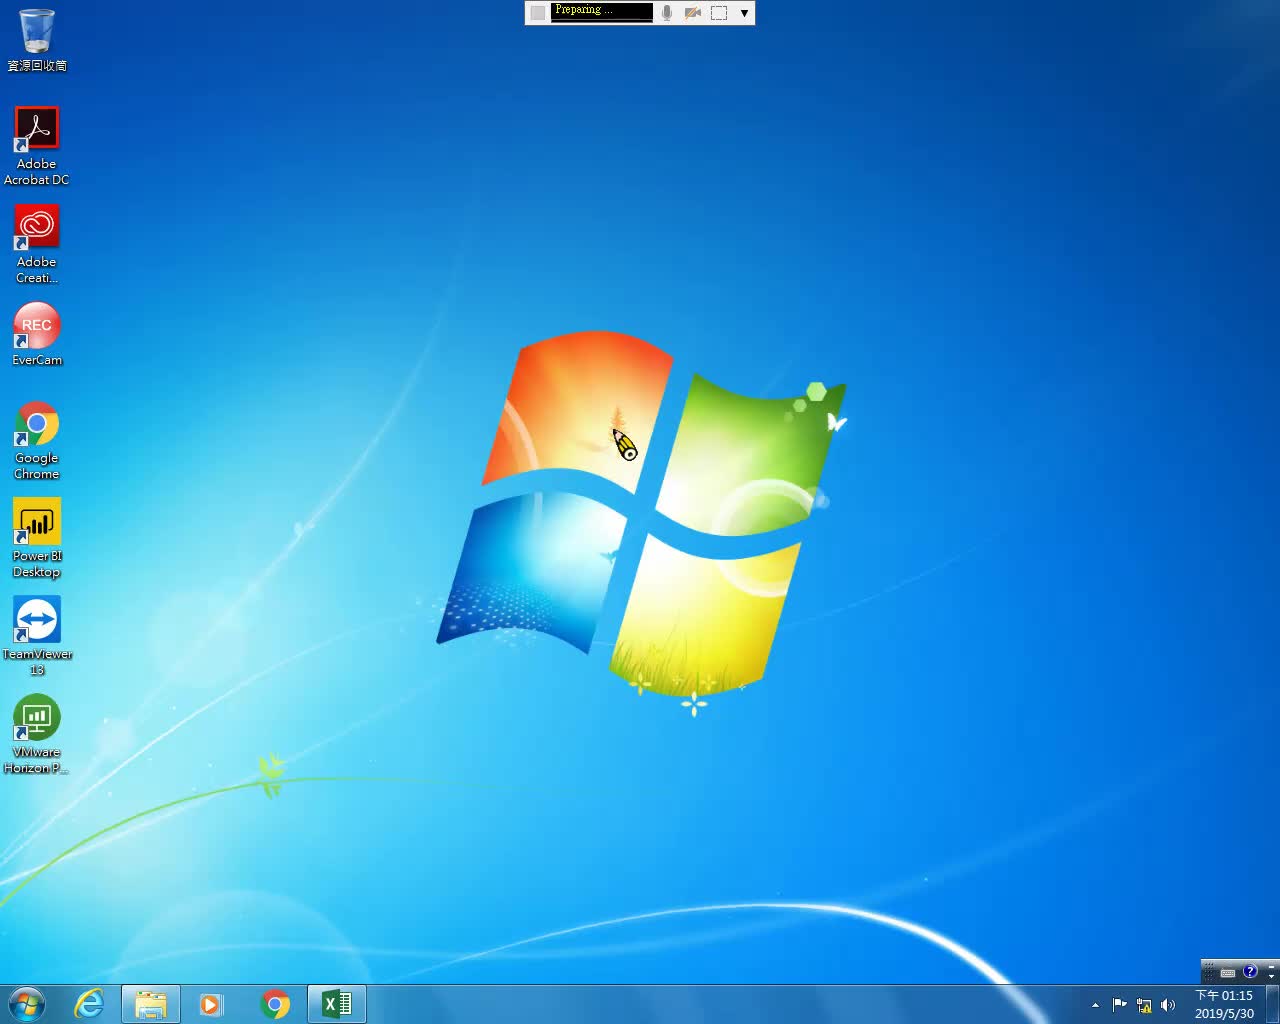Open the recorder toolbar dropdown arrow
Viewport: 1280px width, 1024px height.
[744, 13]
